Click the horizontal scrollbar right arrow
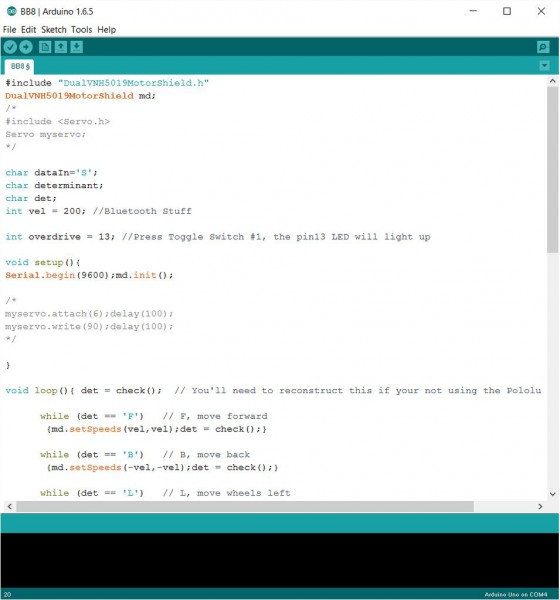This screenshot has height=600, width=560. [540, 506]
